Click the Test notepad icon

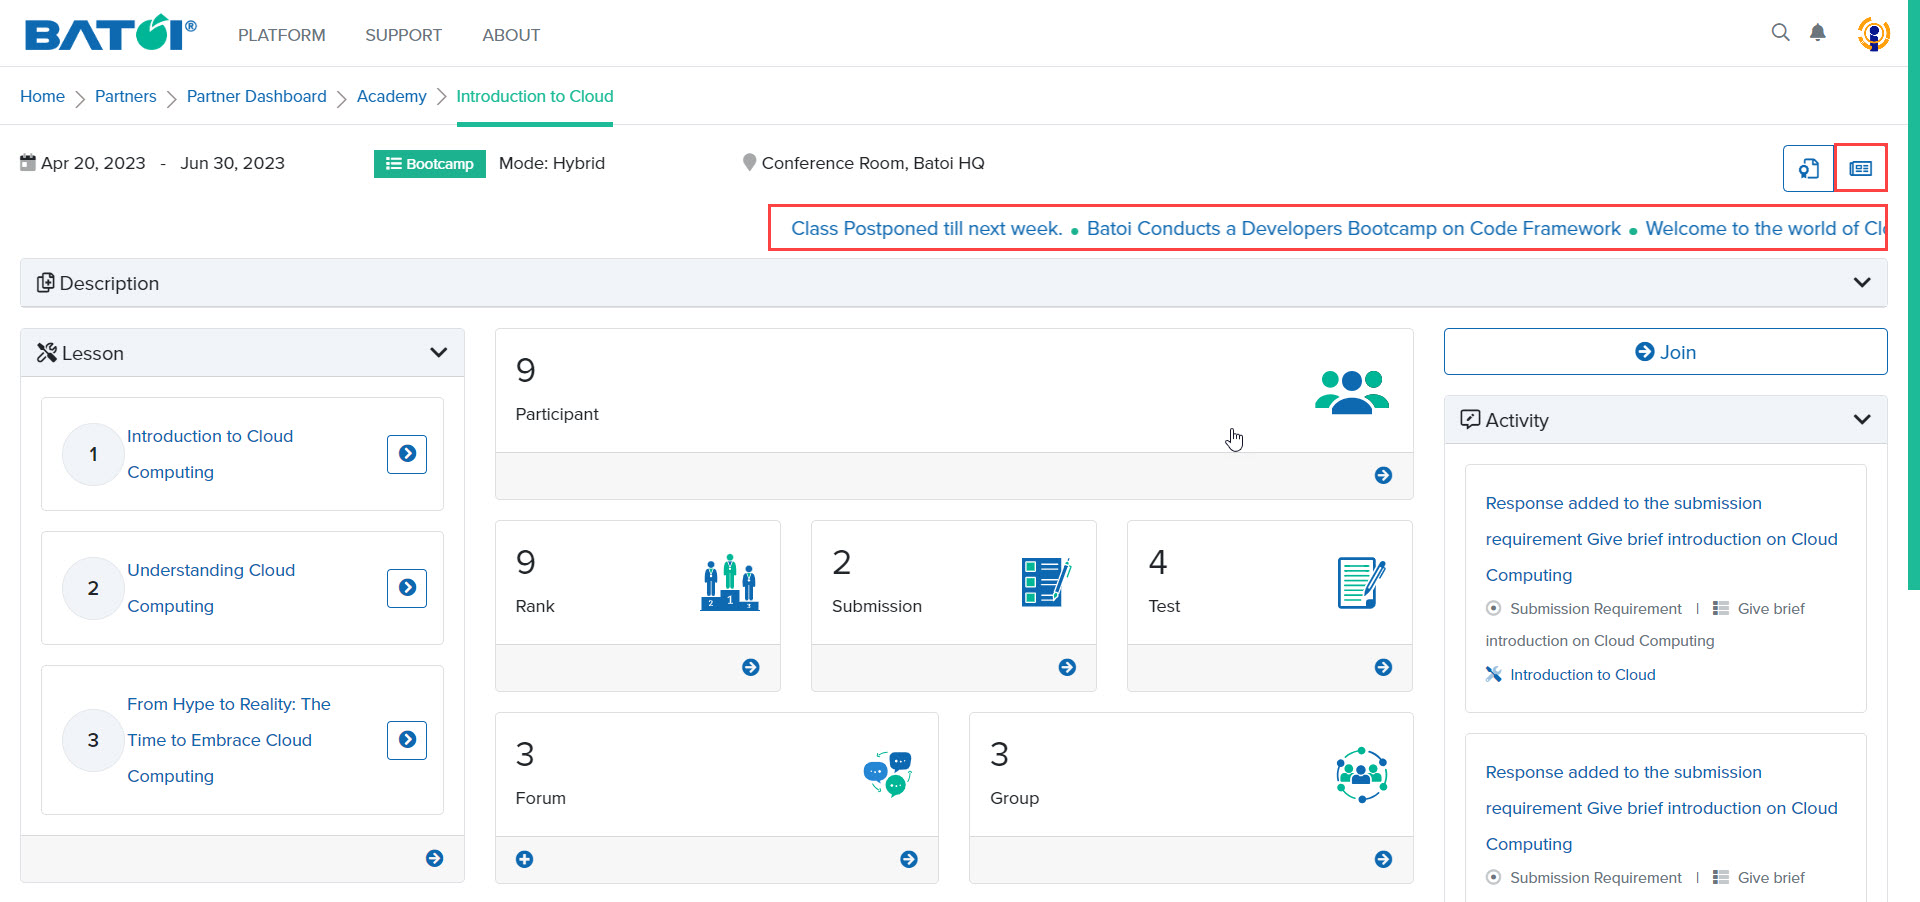1361,583
